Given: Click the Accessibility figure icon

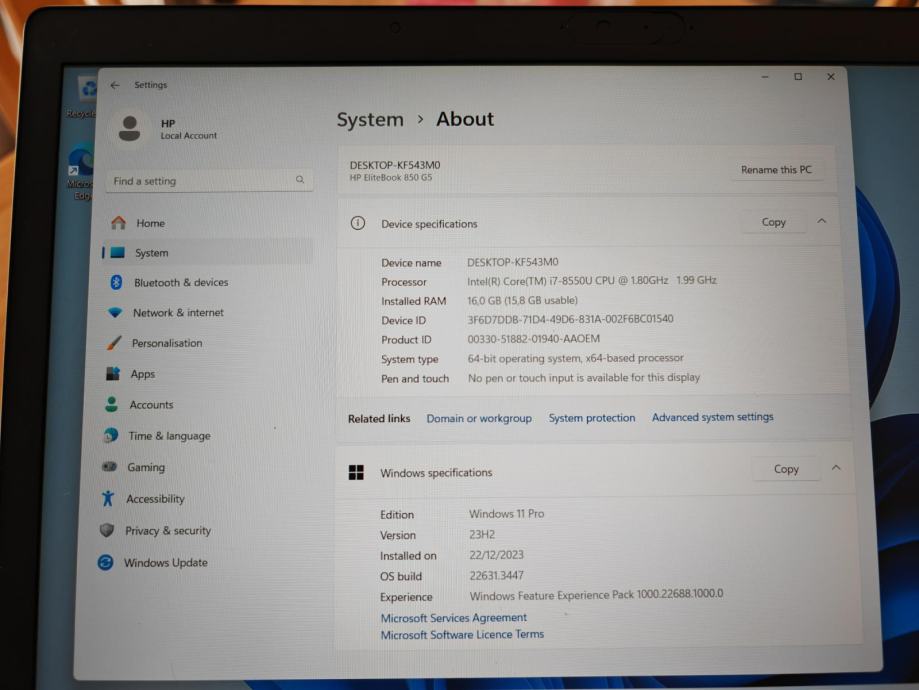Looking at the screenshot, I should (108, 498).
